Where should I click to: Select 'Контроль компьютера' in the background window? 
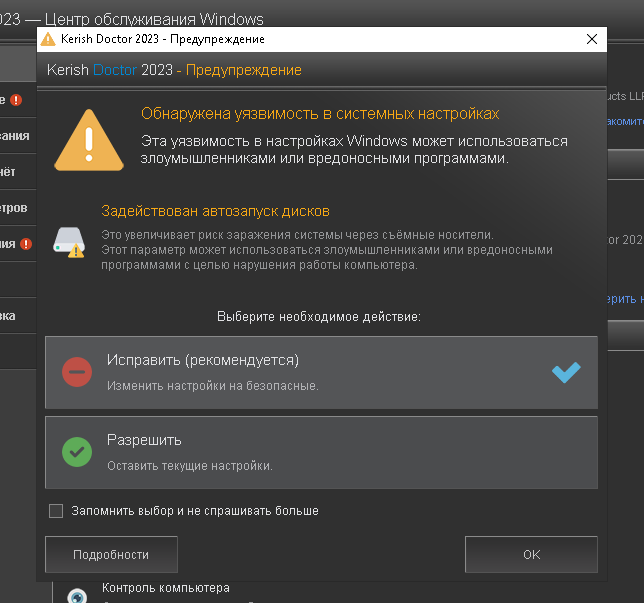click(x=166, y=588)
